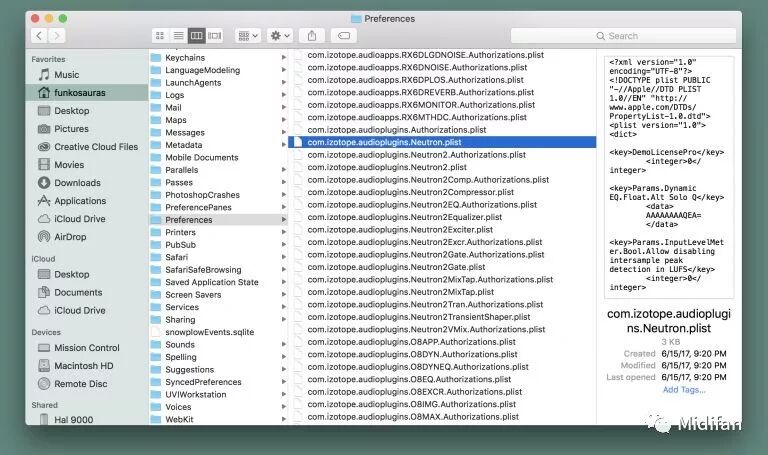Go back with the left chevron button

click(x=40, y=36)
